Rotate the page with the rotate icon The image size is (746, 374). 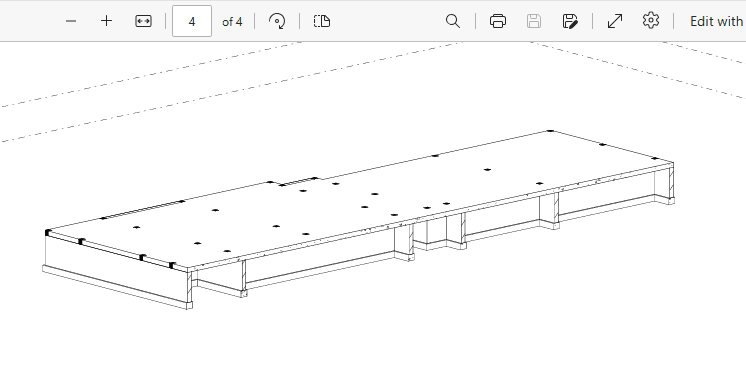click(277, 21)
